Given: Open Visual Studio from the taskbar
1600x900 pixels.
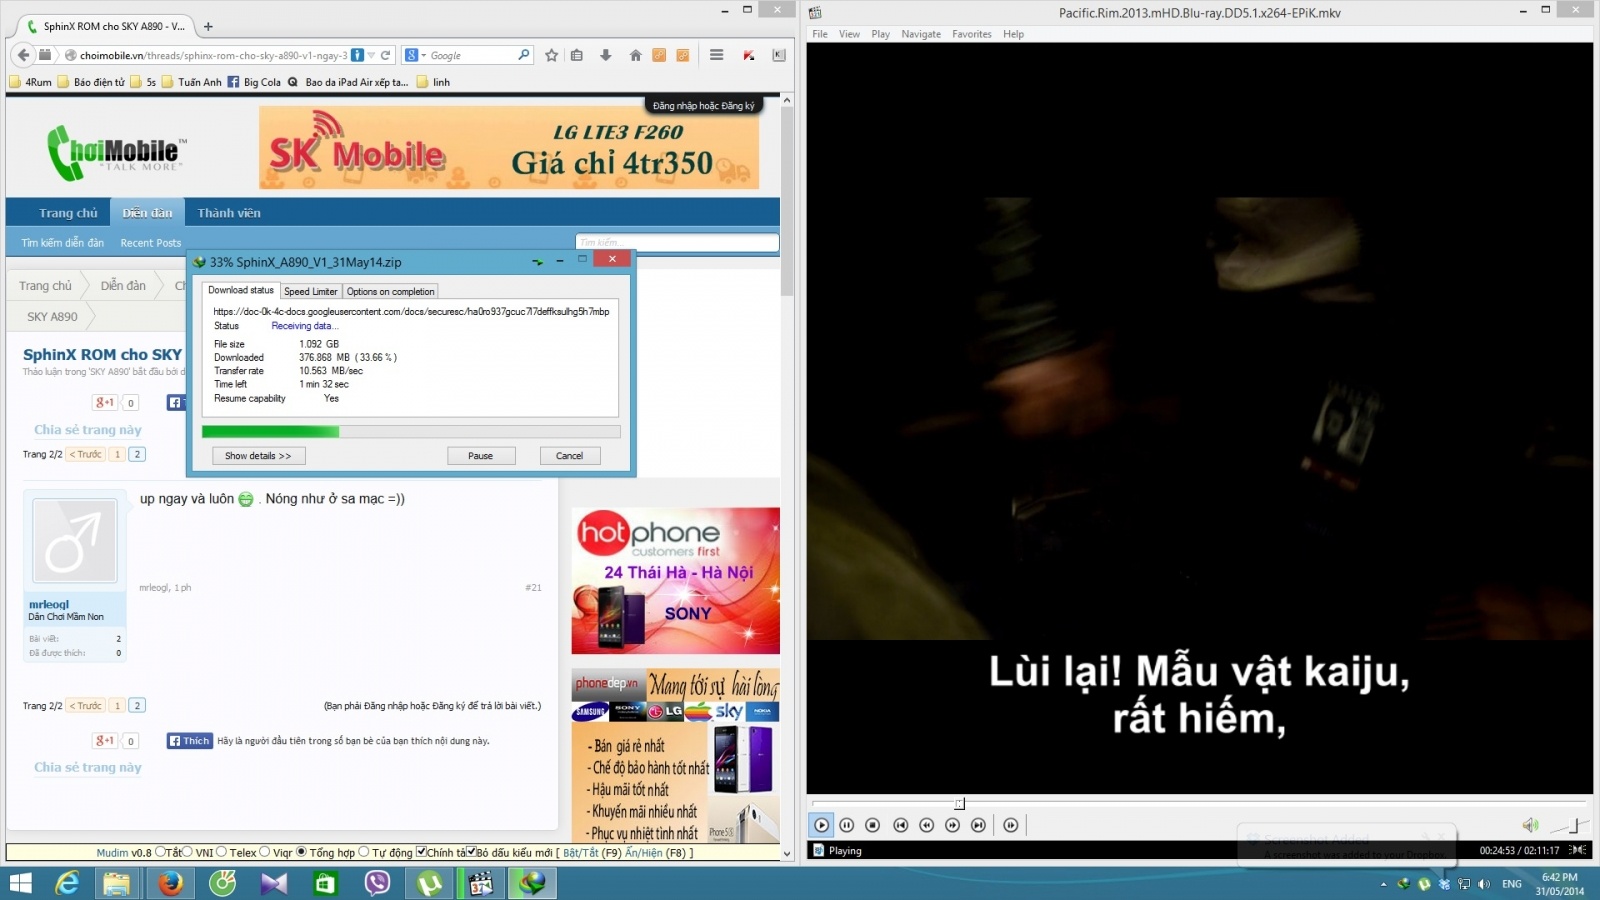Looking at the screenshot, I should pyautogui.click(x=274, y=883).
